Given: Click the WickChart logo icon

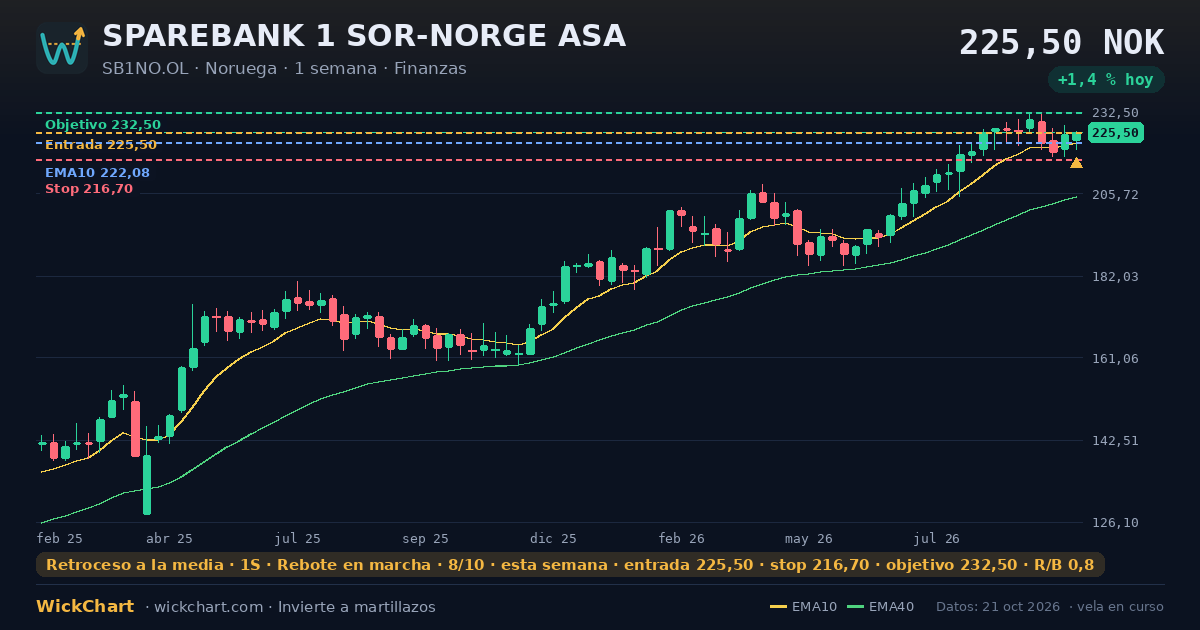Looking at the screenshot, I should point(62,48).
